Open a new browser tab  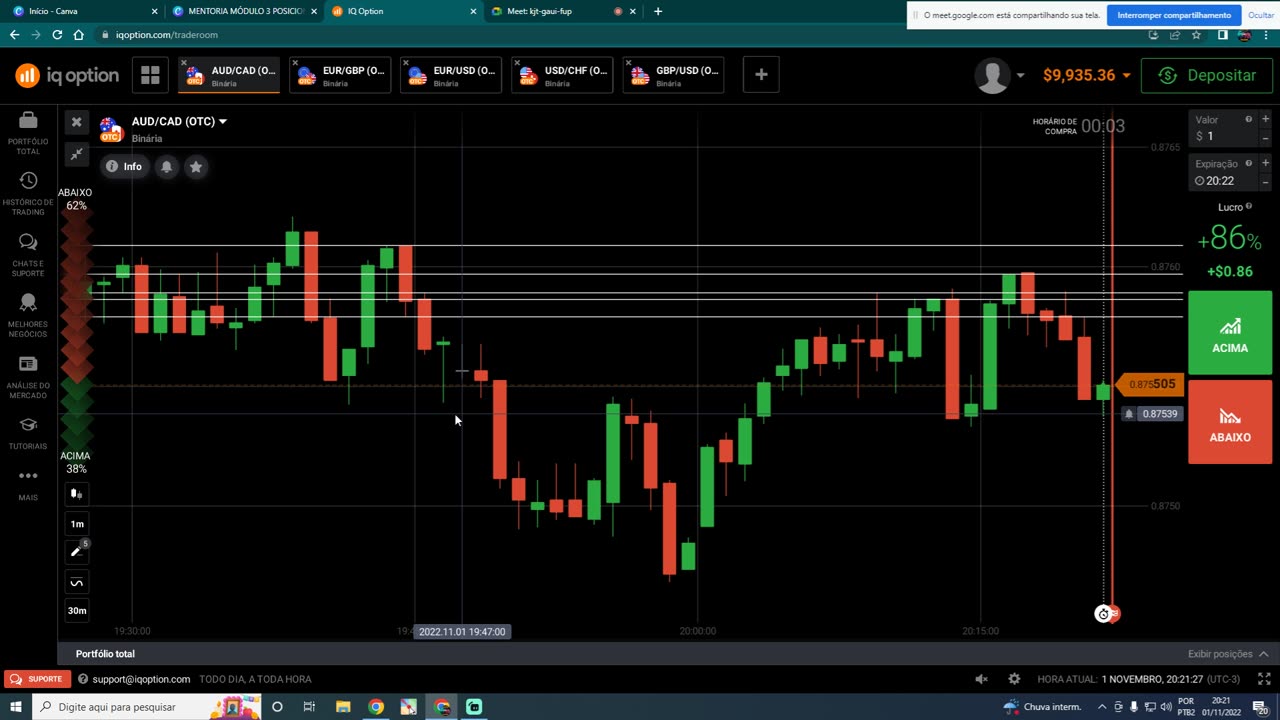[x=658, y=11]
